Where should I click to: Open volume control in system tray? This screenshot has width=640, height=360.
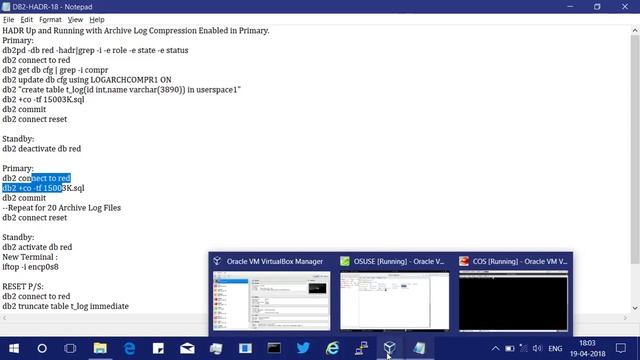pos(537,348)
